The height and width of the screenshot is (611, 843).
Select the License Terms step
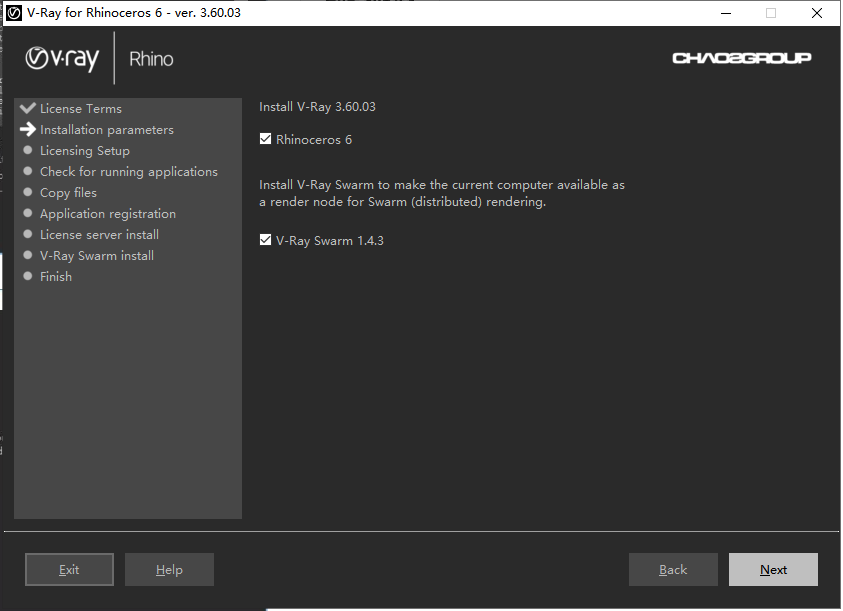click(81, 109)
